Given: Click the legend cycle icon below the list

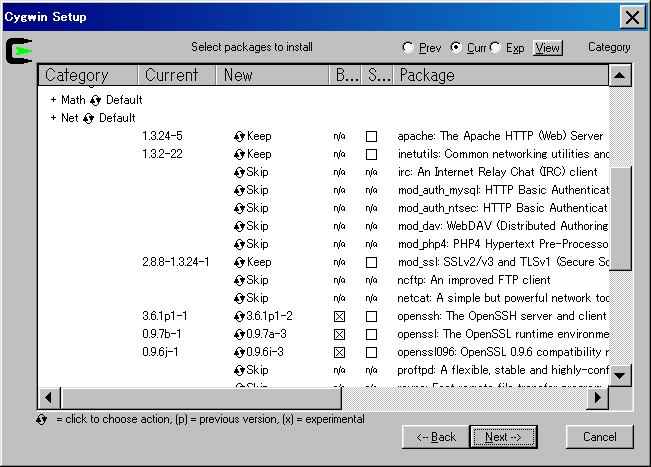Looking at the screenshot, I should point(42,419).
